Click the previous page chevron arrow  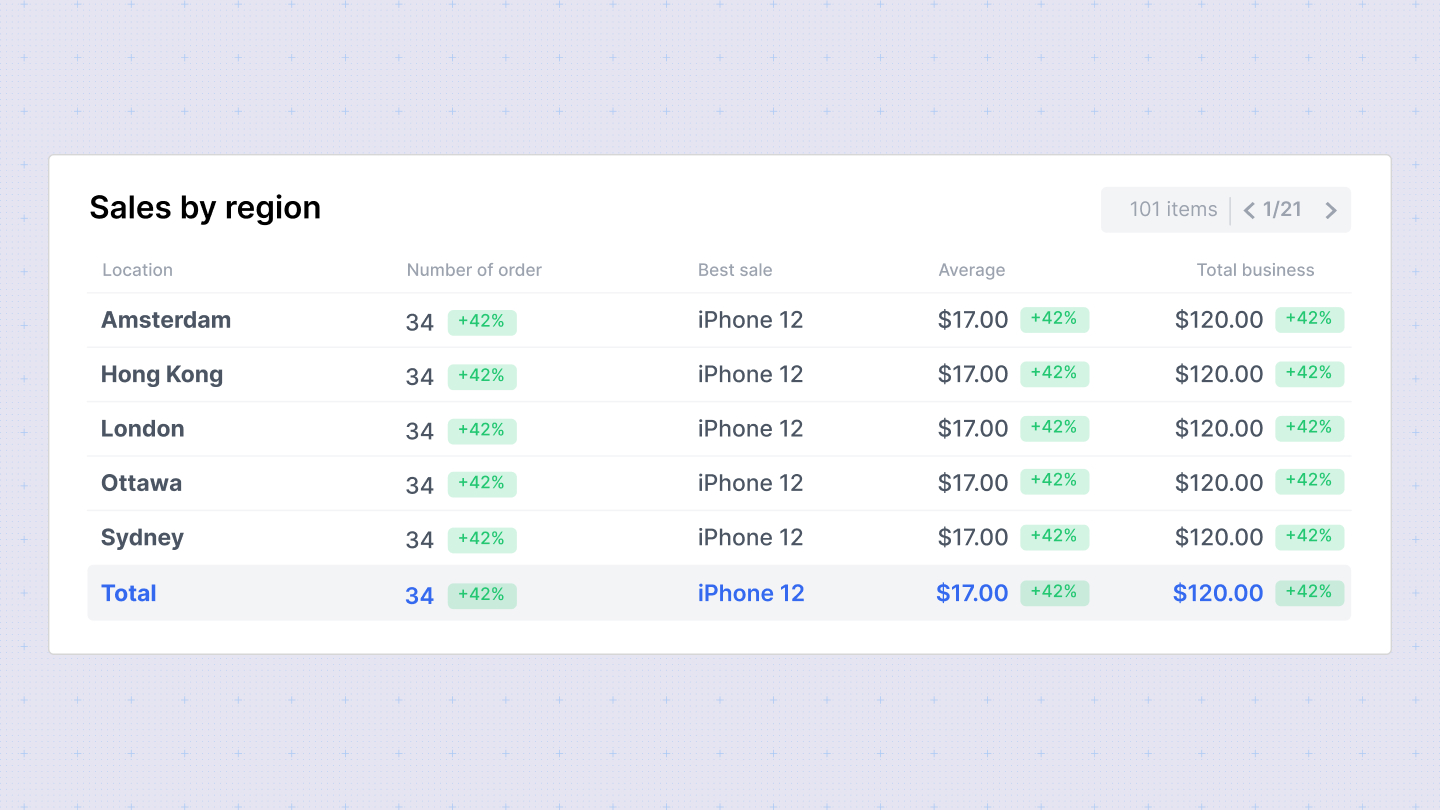click(x=1249, y=210)
